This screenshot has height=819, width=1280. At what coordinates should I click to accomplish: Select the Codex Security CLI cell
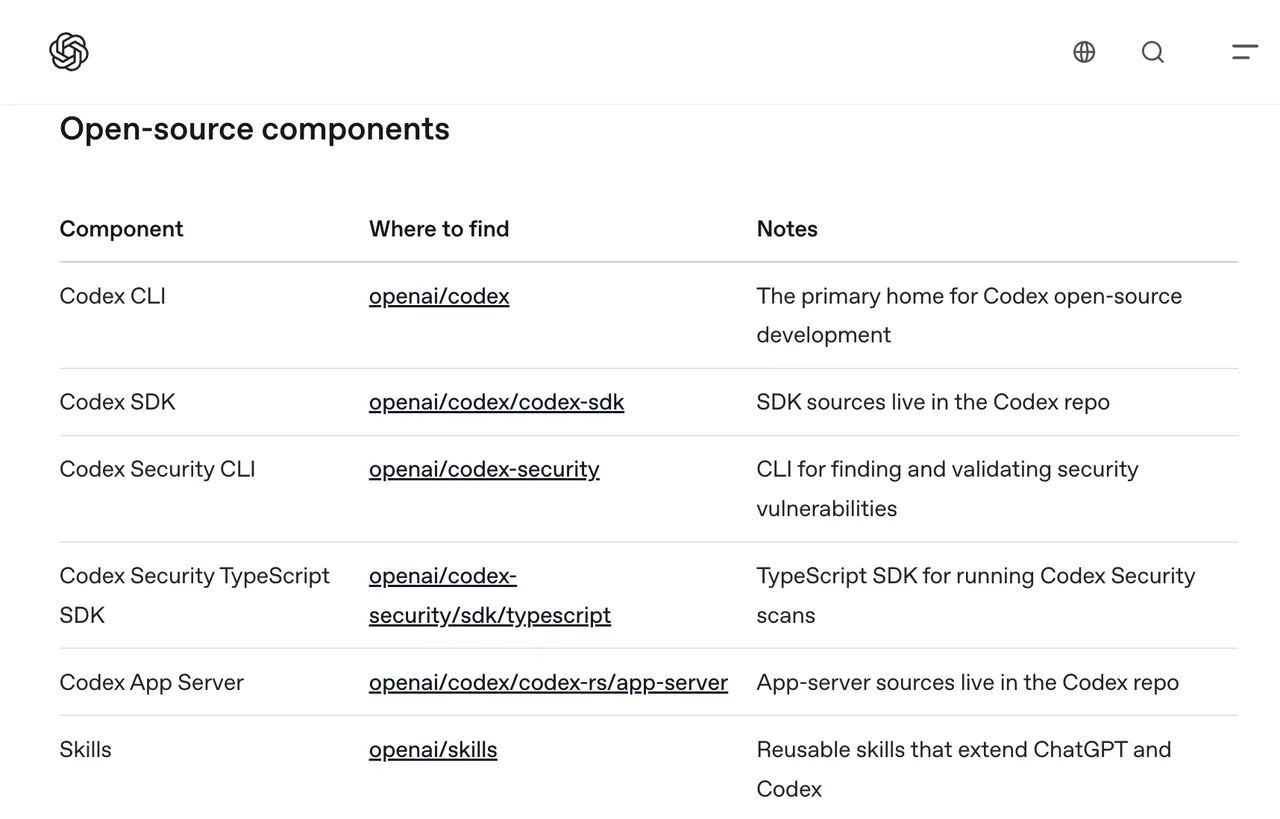158,469
